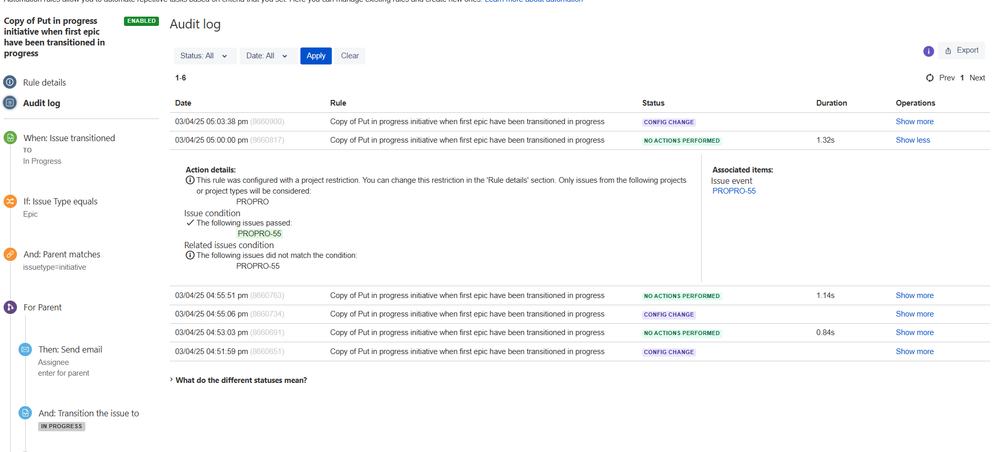
Task: Select Then: Send email action
Action: (x=70, y=350)
